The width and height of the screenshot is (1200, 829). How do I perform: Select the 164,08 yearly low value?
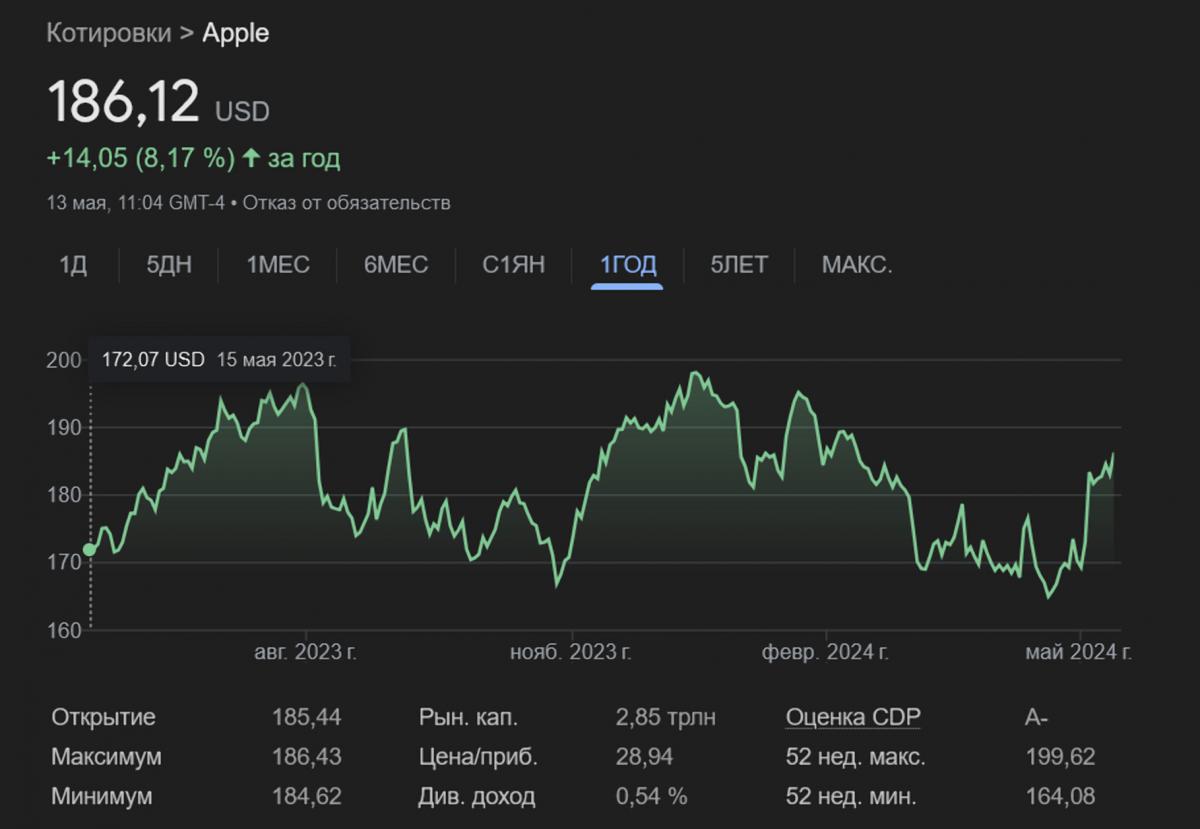pyautogui.click(x=1060, y=797)
